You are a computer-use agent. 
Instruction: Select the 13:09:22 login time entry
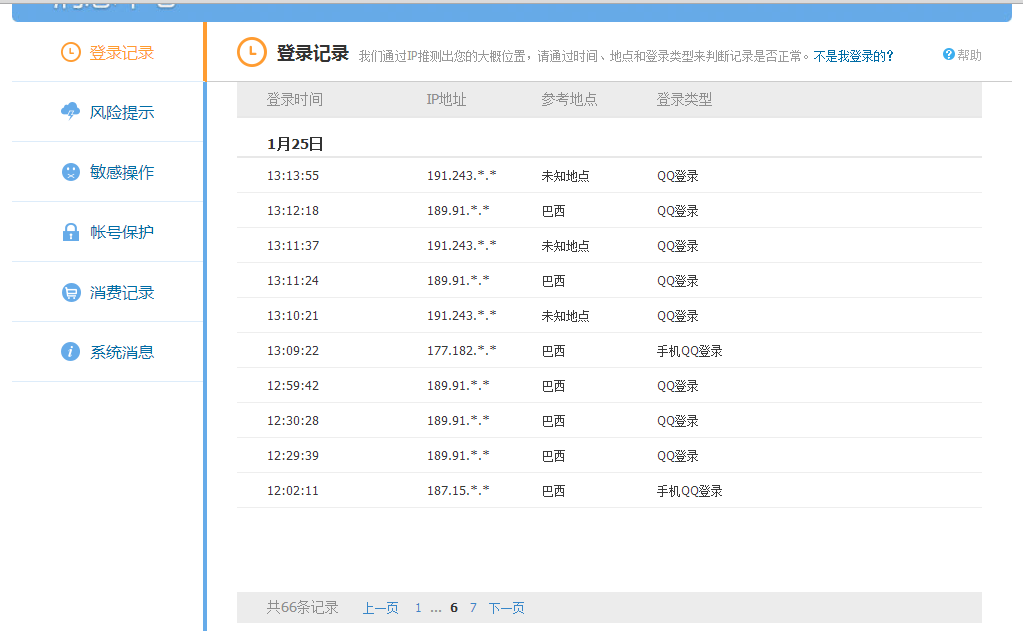(x=293, y=351)
